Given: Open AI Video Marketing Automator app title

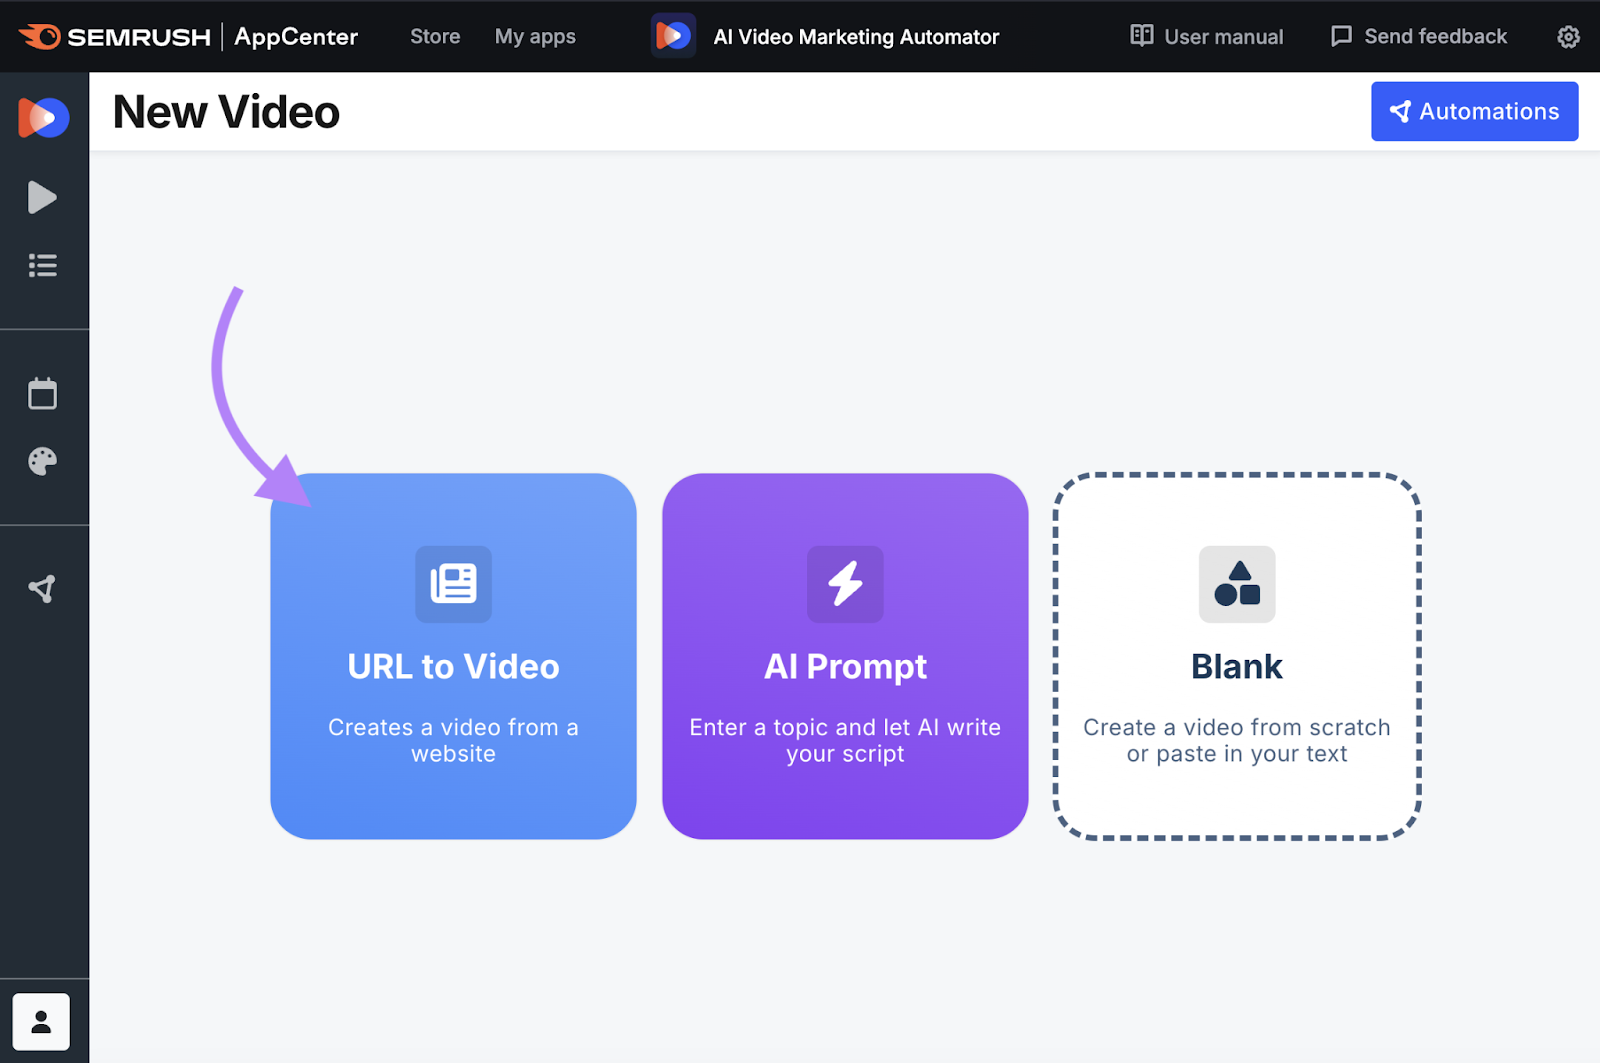Looking at the screenshot, I should [x=855, y=37].
